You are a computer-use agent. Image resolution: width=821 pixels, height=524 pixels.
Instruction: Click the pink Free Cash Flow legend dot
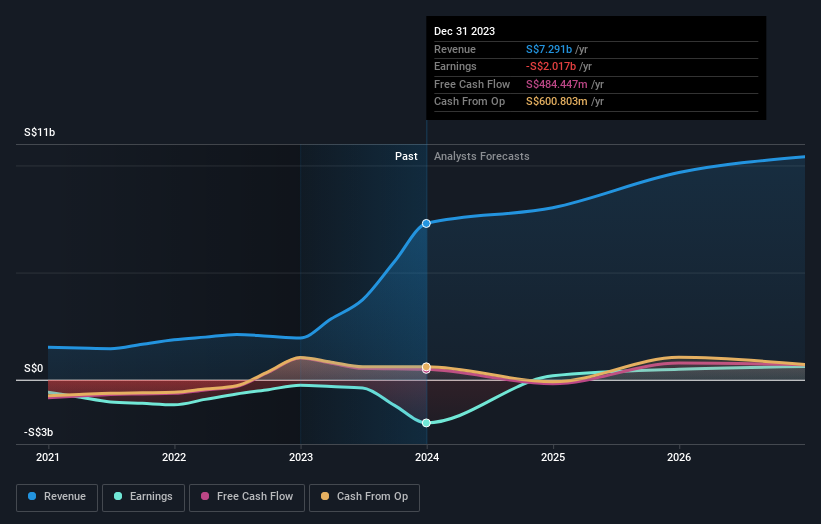[205, 496]
